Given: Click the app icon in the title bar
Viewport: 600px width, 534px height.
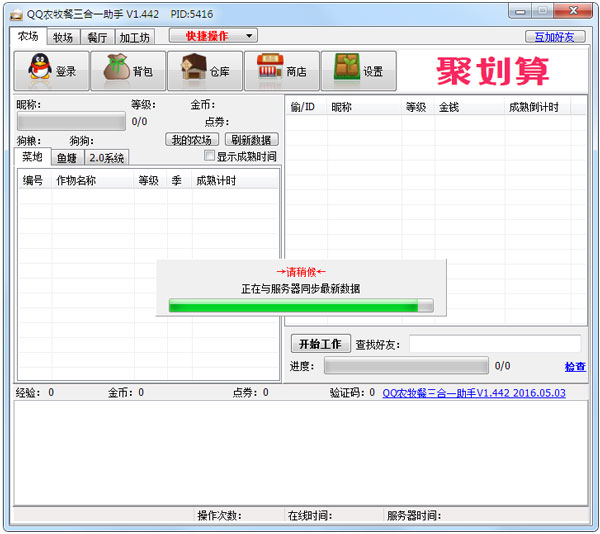Looking at the screenshot, I should (x=16, y=15).
